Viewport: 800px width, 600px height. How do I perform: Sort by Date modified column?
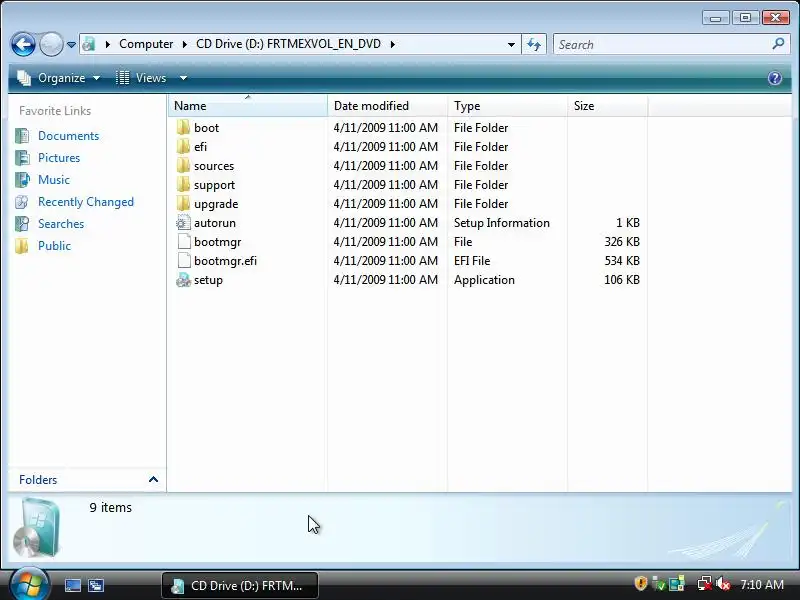(387, 106)
